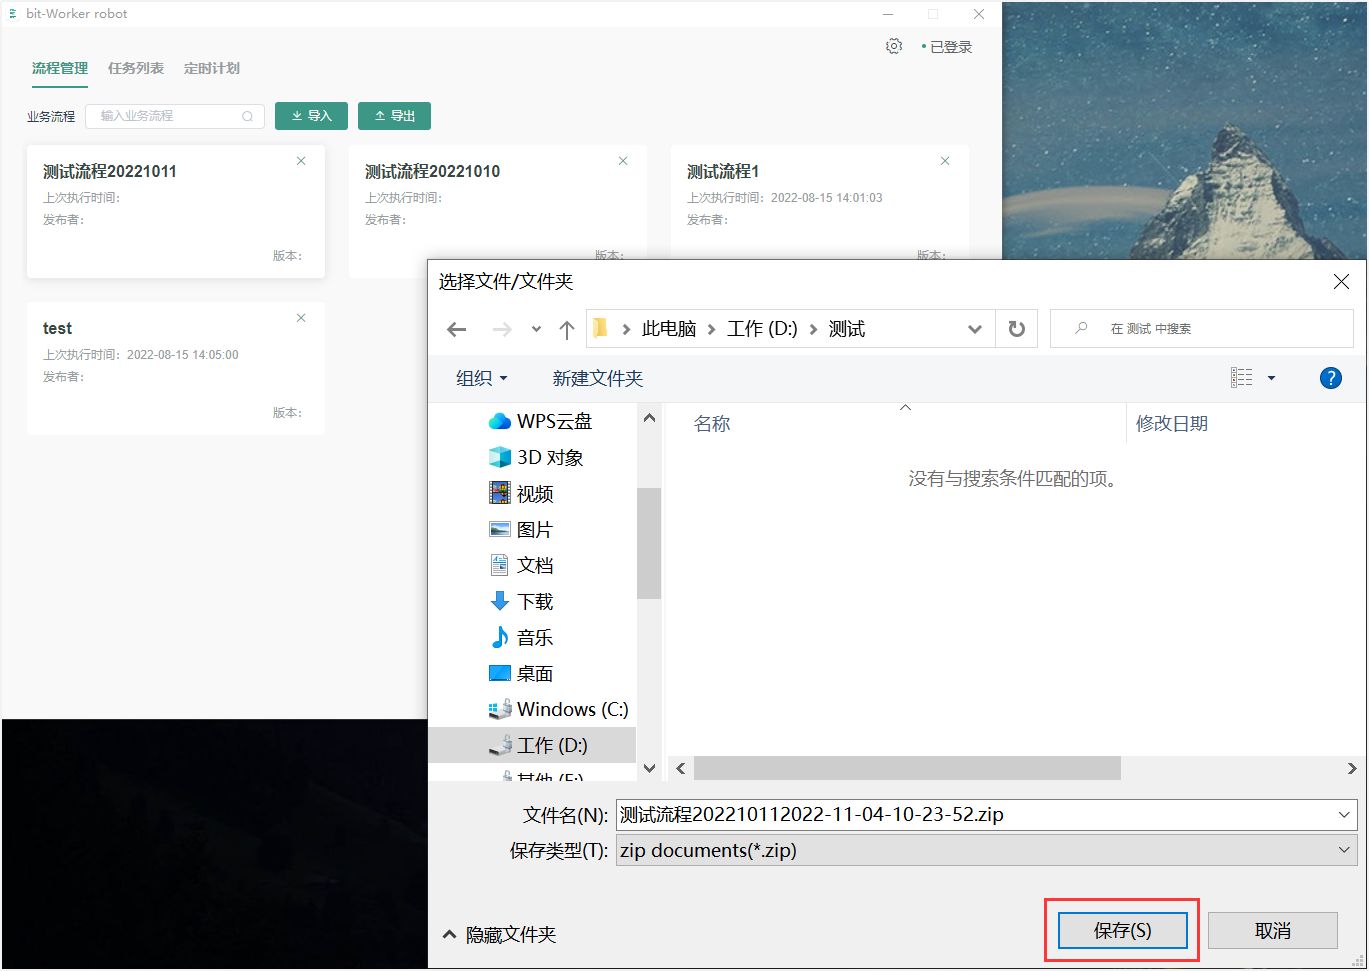Switch to the 定时计划 tab

212,68
